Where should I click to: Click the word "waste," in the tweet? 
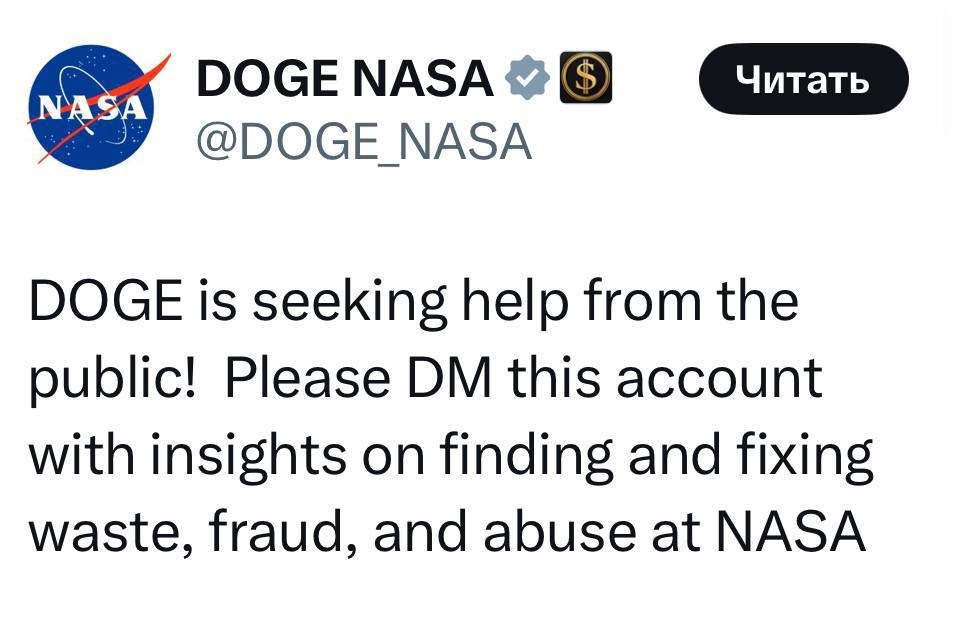[104, 532]
